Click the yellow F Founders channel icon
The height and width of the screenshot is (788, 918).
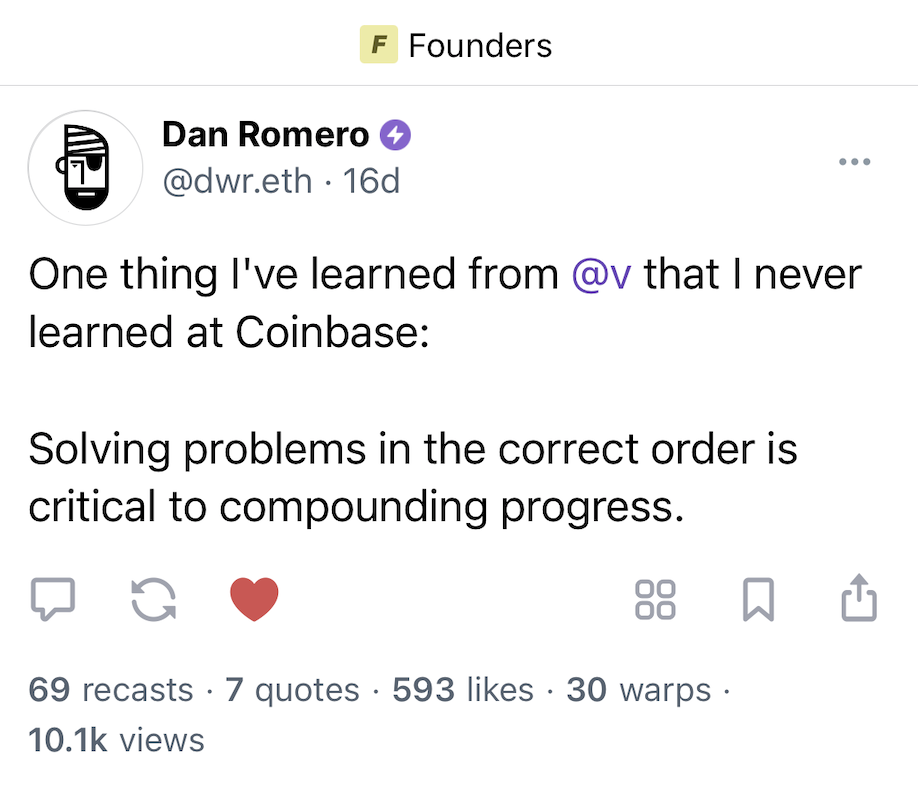click(x=378, y=44)
